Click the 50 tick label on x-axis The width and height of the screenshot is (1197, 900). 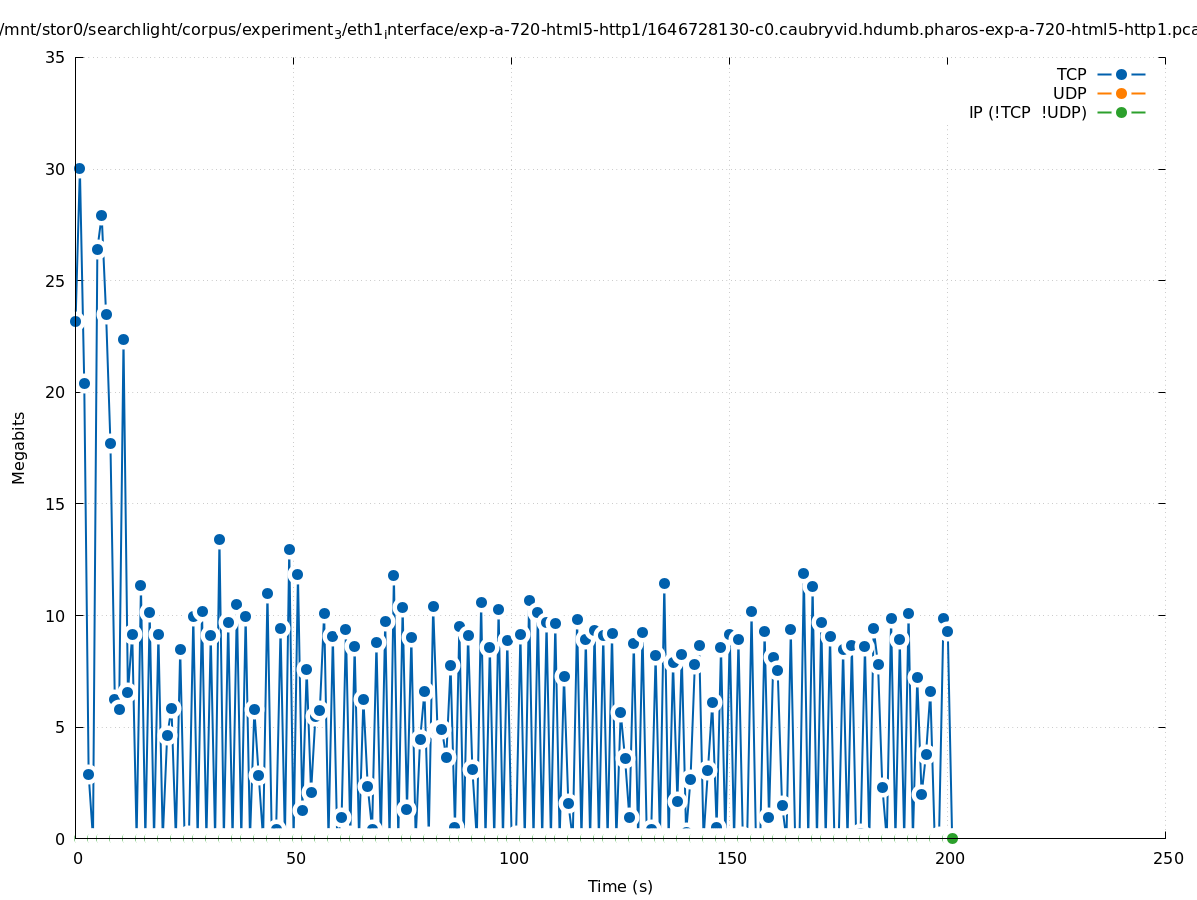pos(295,859)
